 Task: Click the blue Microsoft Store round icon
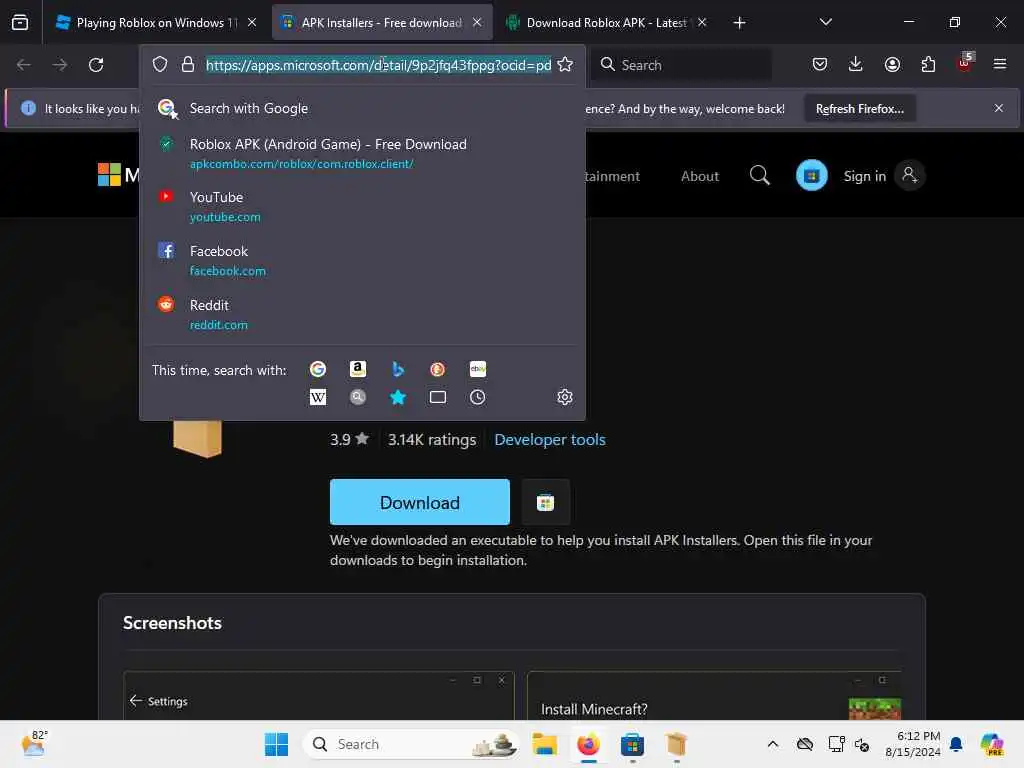(812, 176)
